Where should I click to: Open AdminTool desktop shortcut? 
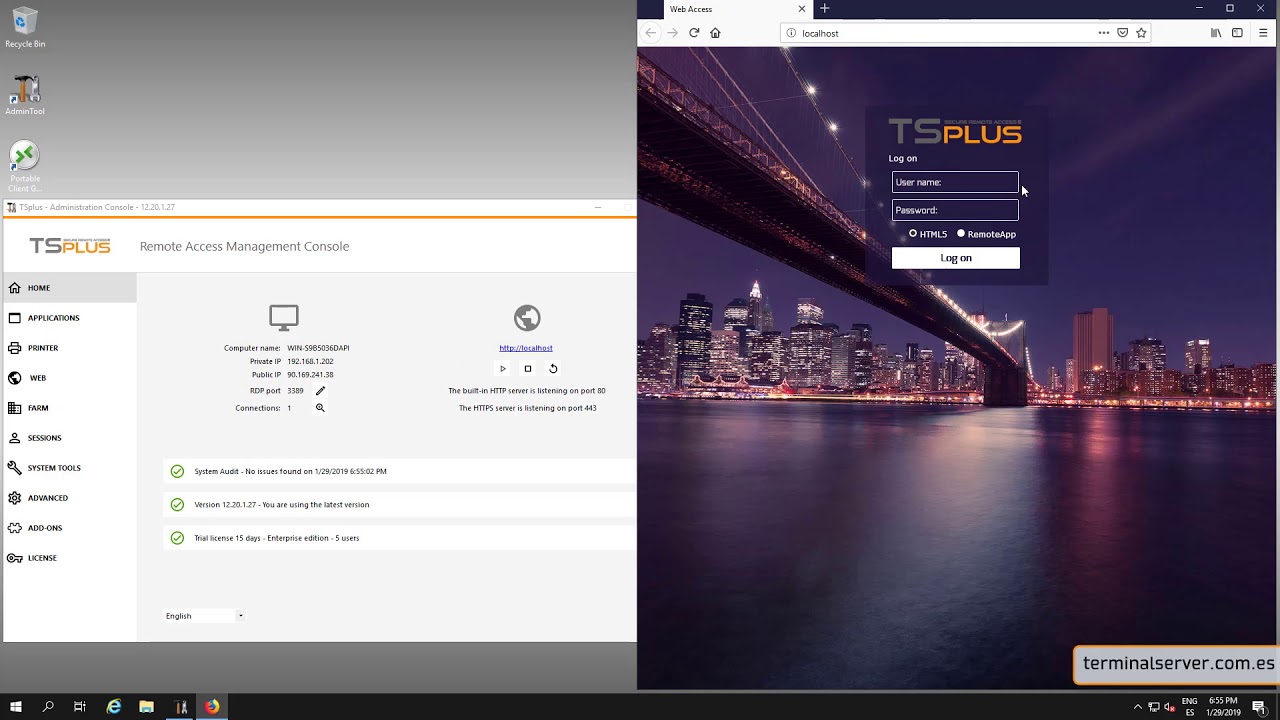(25, 95)
